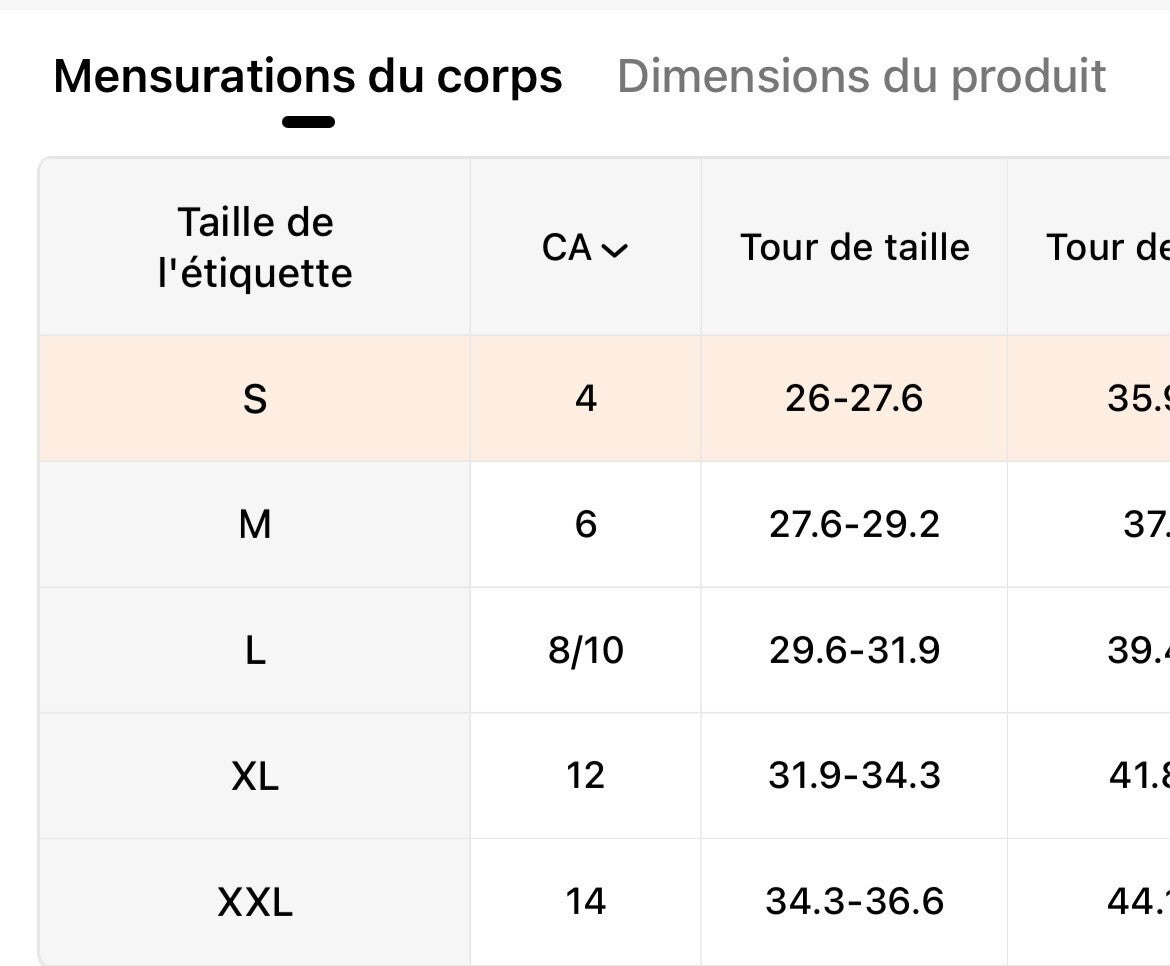Select the XL size label cell
This screenshot has height=966, width=1170.
[255, 775]
